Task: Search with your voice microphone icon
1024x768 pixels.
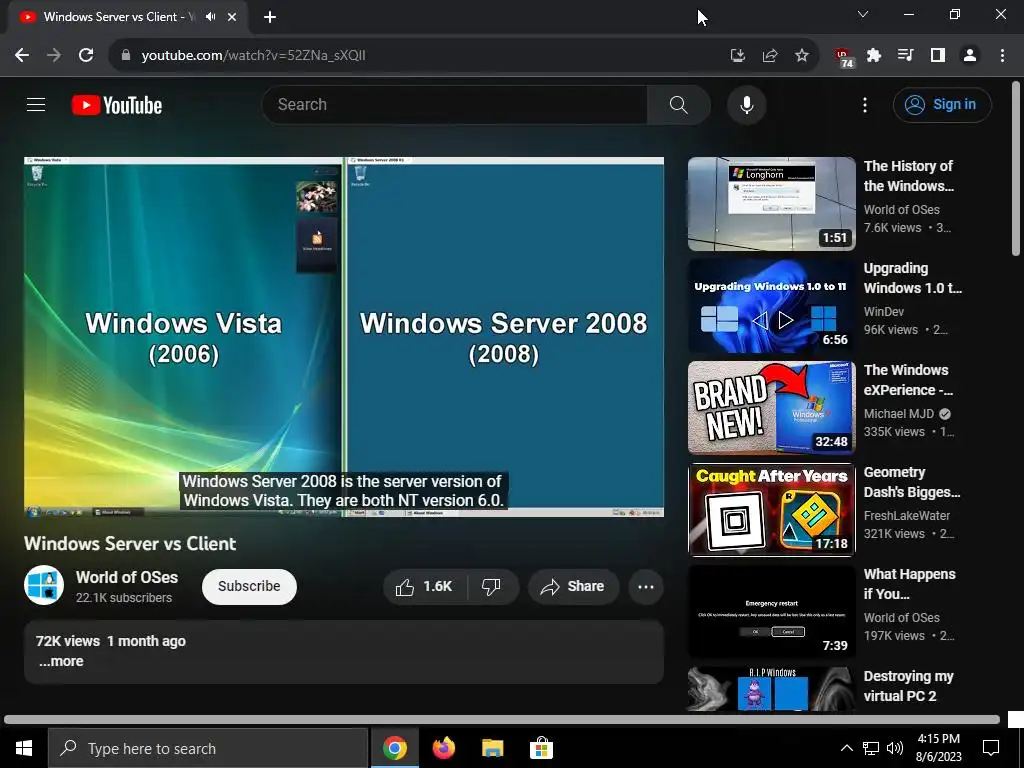Action: coord(746,104)
